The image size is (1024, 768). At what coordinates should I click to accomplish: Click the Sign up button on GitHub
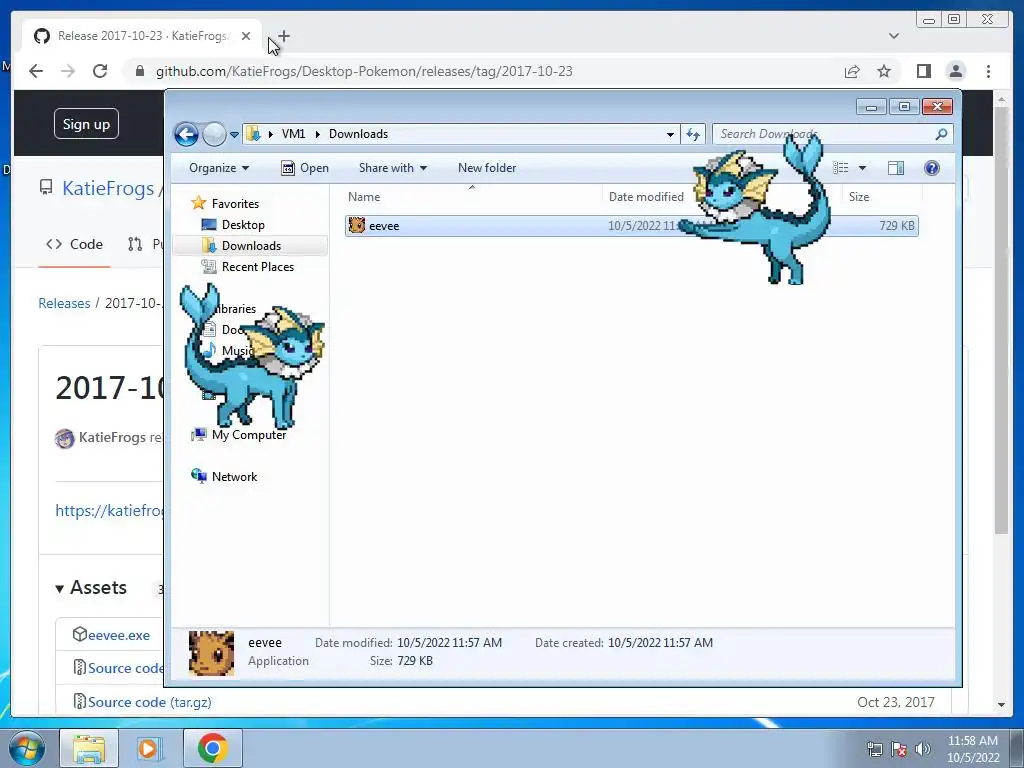point(86,124)
